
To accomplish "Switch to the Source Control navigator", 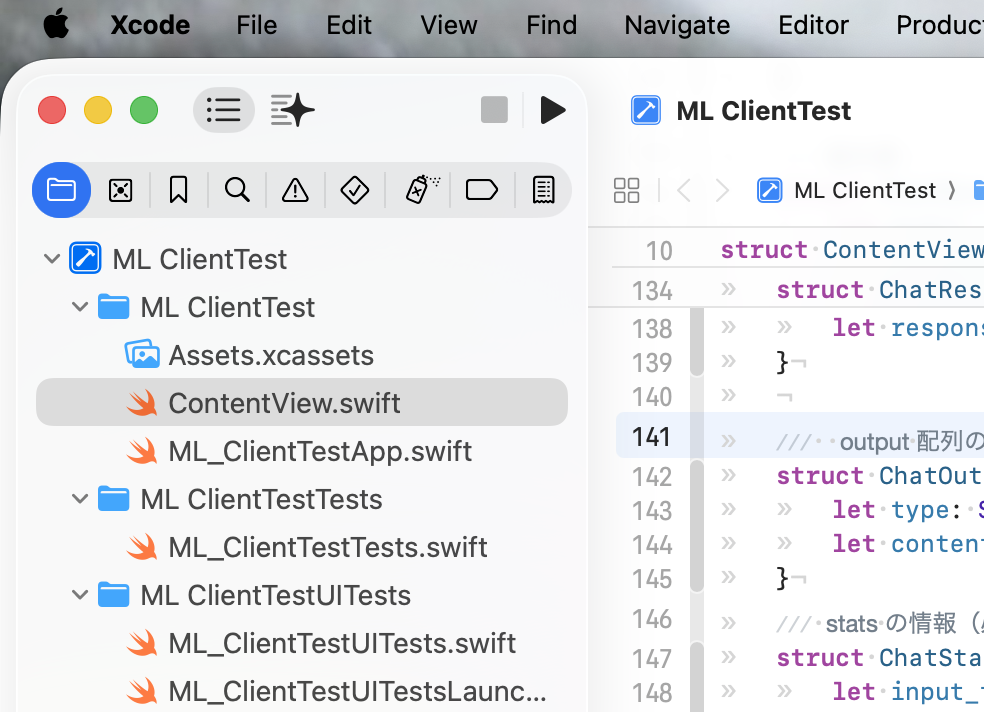I will click(x=120, y=190).
